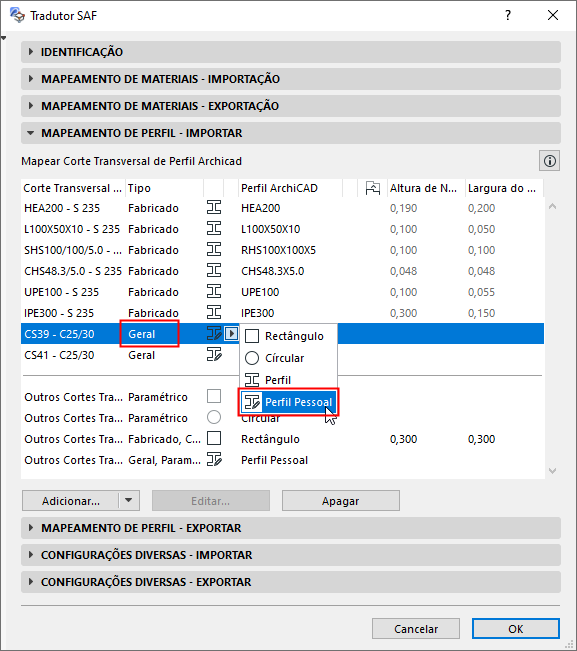Click the profile icon in HEA200 row

tap(214, 207)
